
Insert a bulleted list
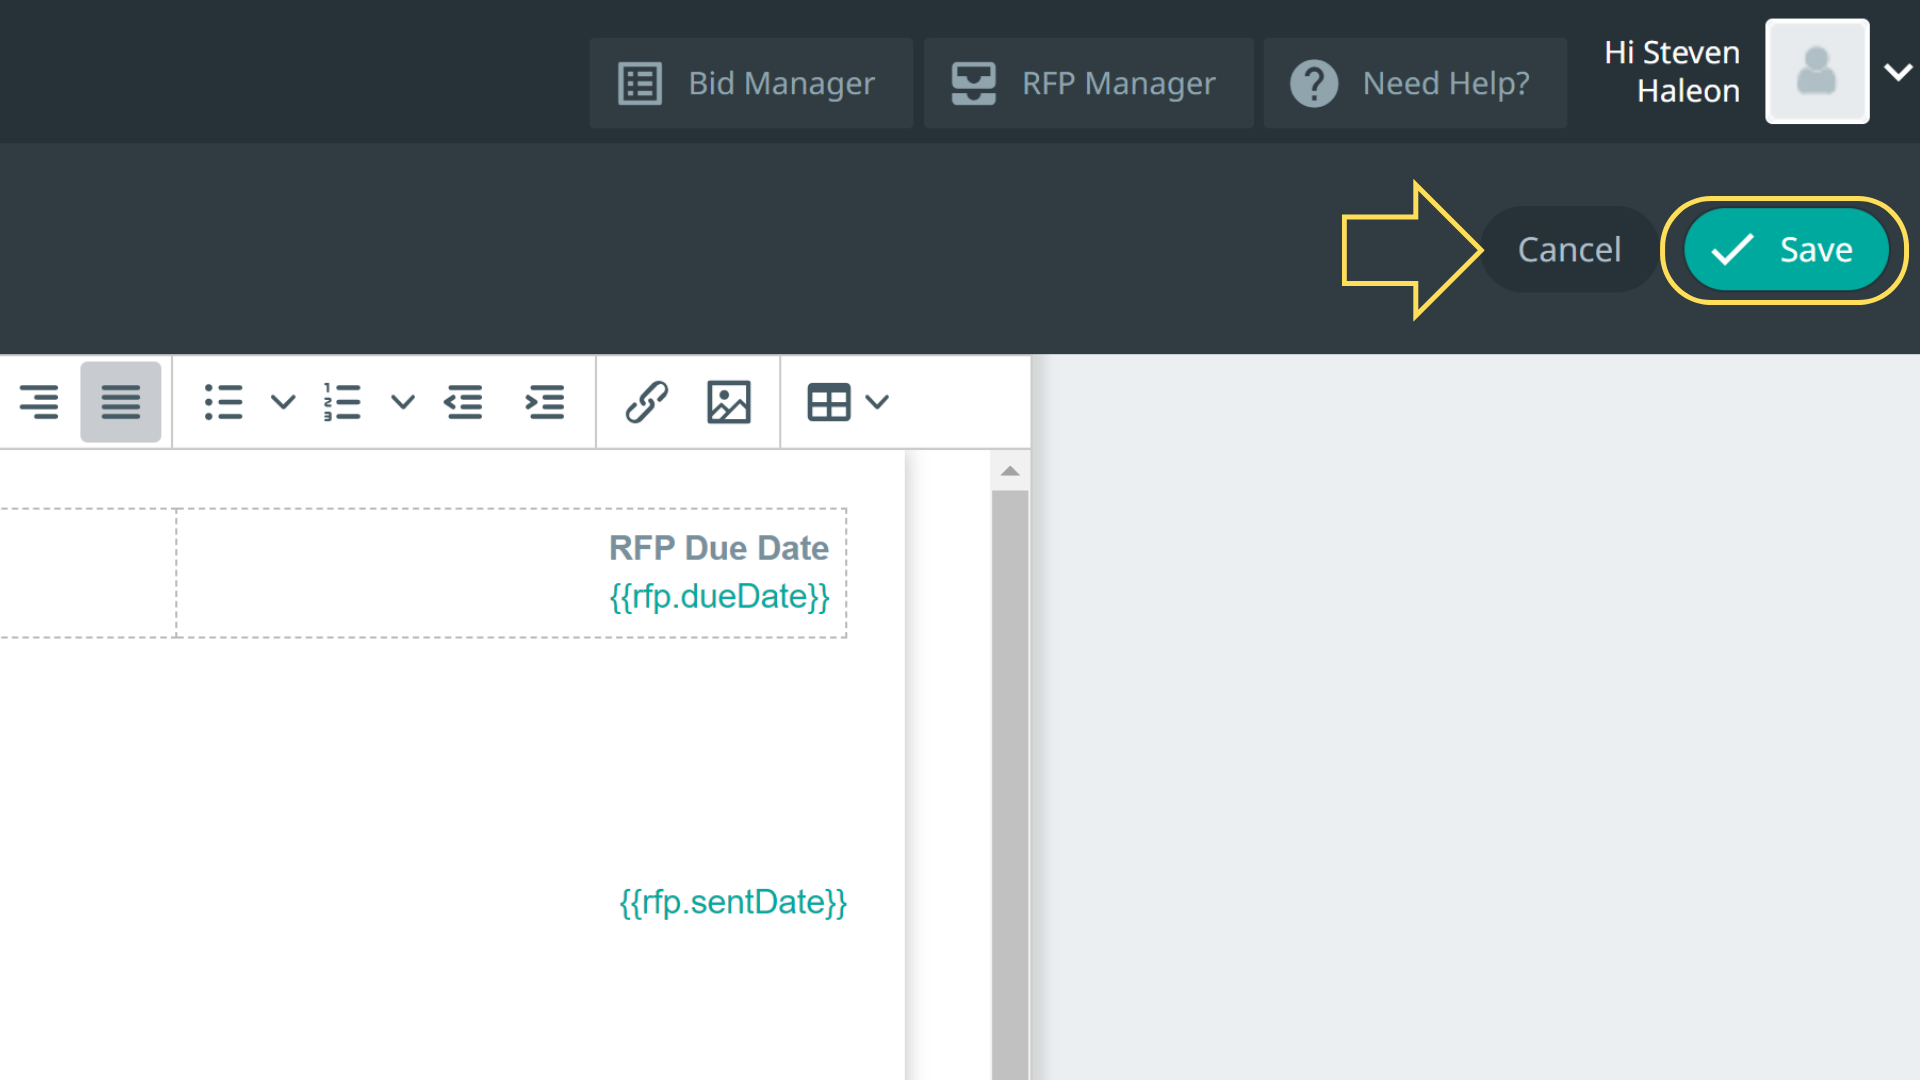(x=223, y=402)
